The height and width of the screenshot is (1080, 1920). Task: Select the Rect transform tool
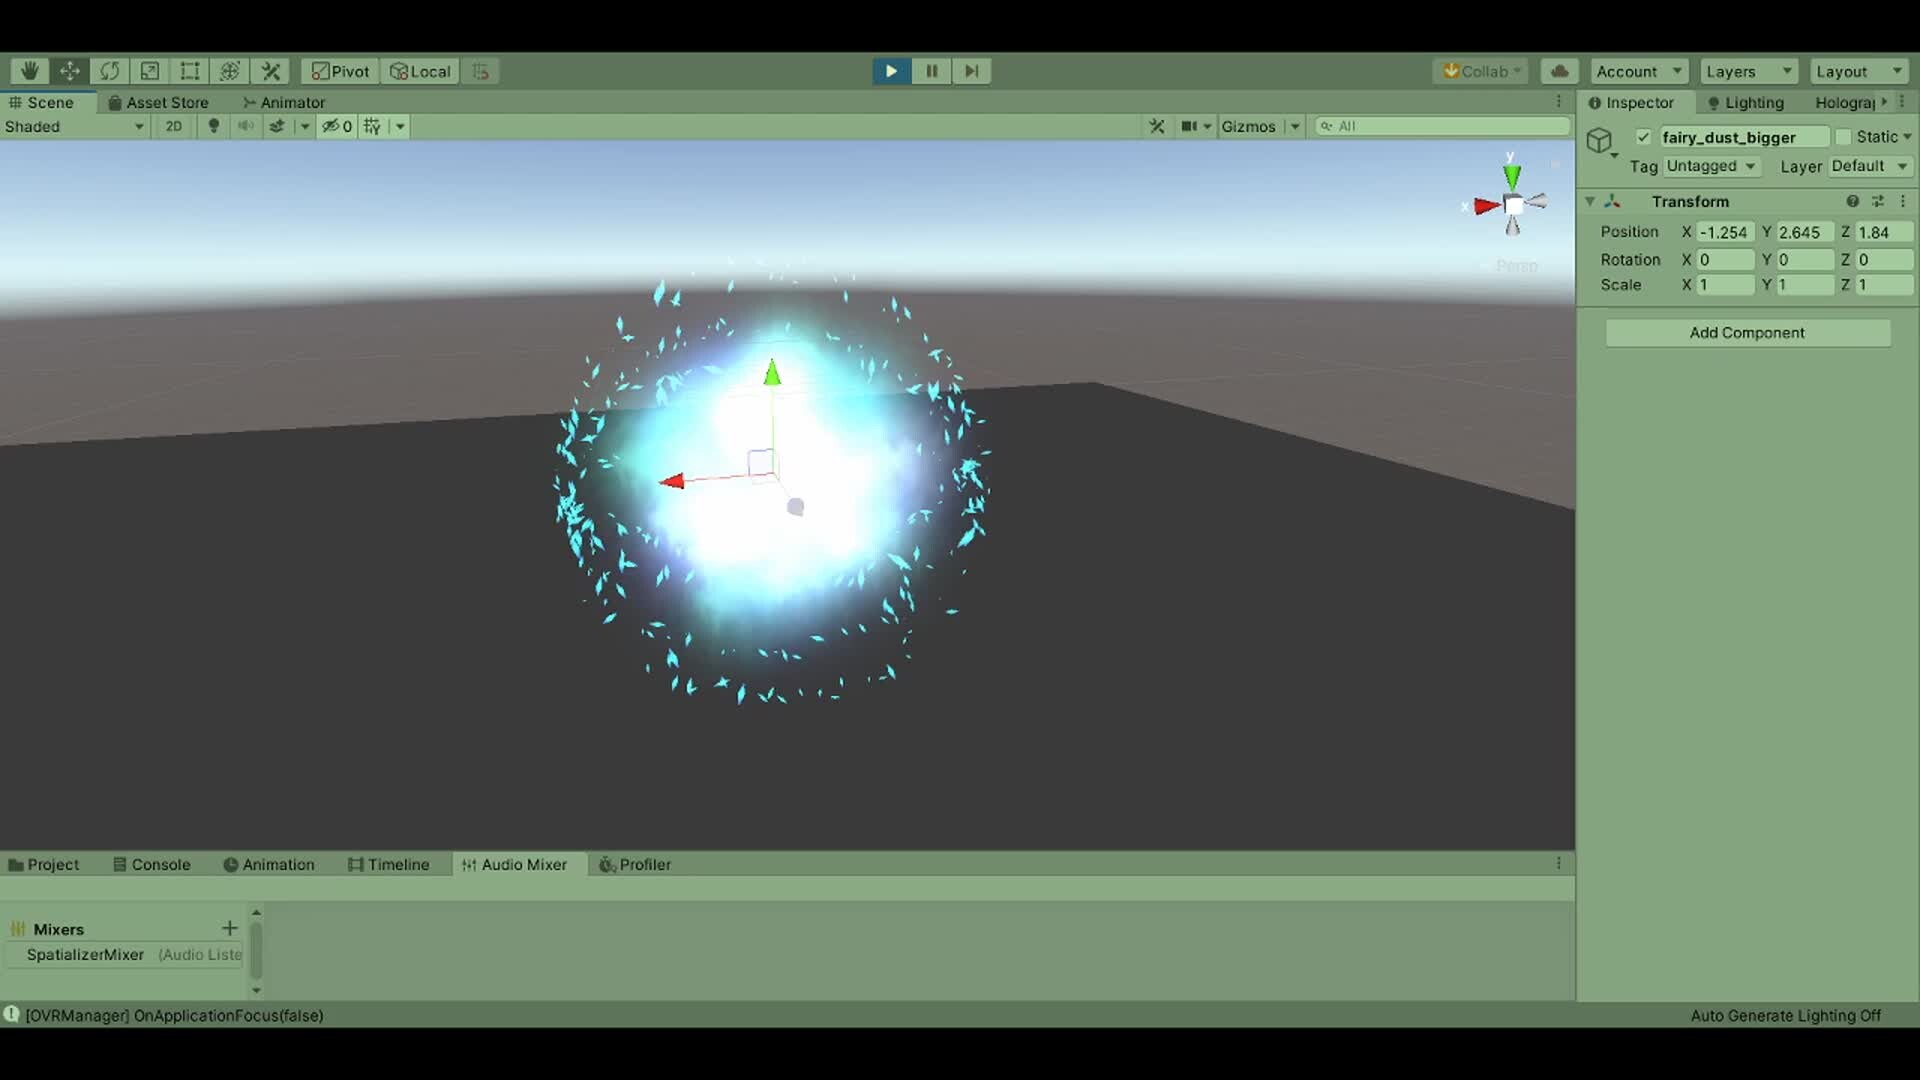coord(189,70)
